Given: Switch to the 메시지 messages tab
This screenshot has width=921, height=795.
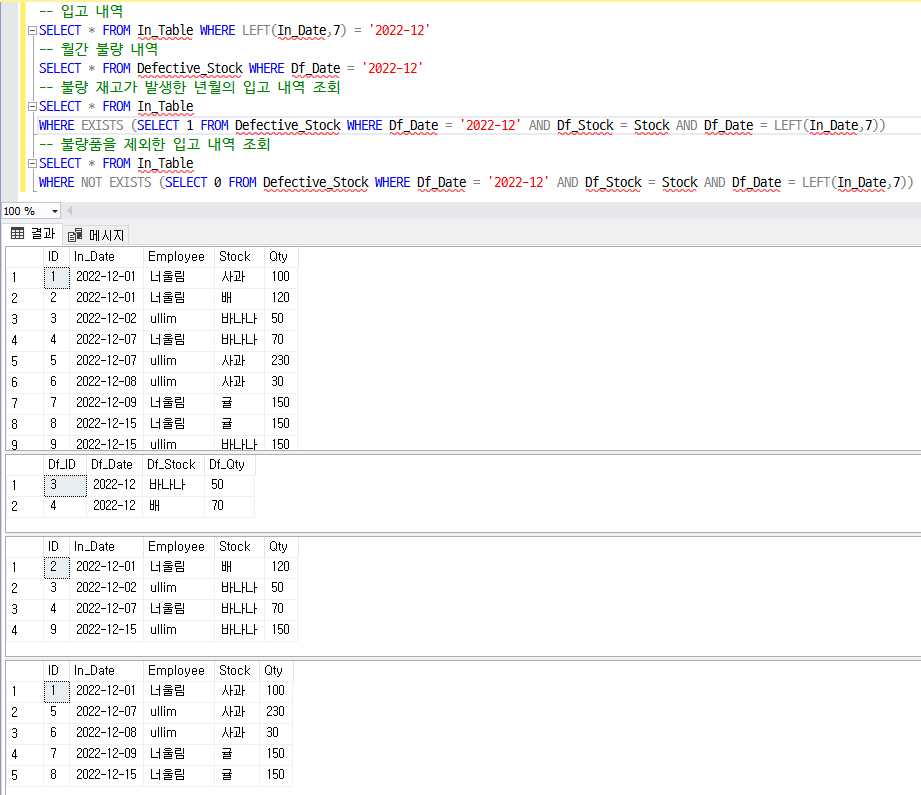Looking at the screenshot, I should [x=96, y=235].
